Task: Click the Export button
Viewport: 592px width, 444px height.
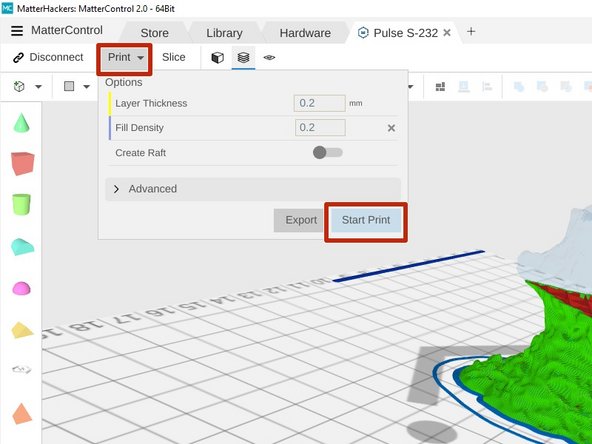Action: (x=298, y=220)
